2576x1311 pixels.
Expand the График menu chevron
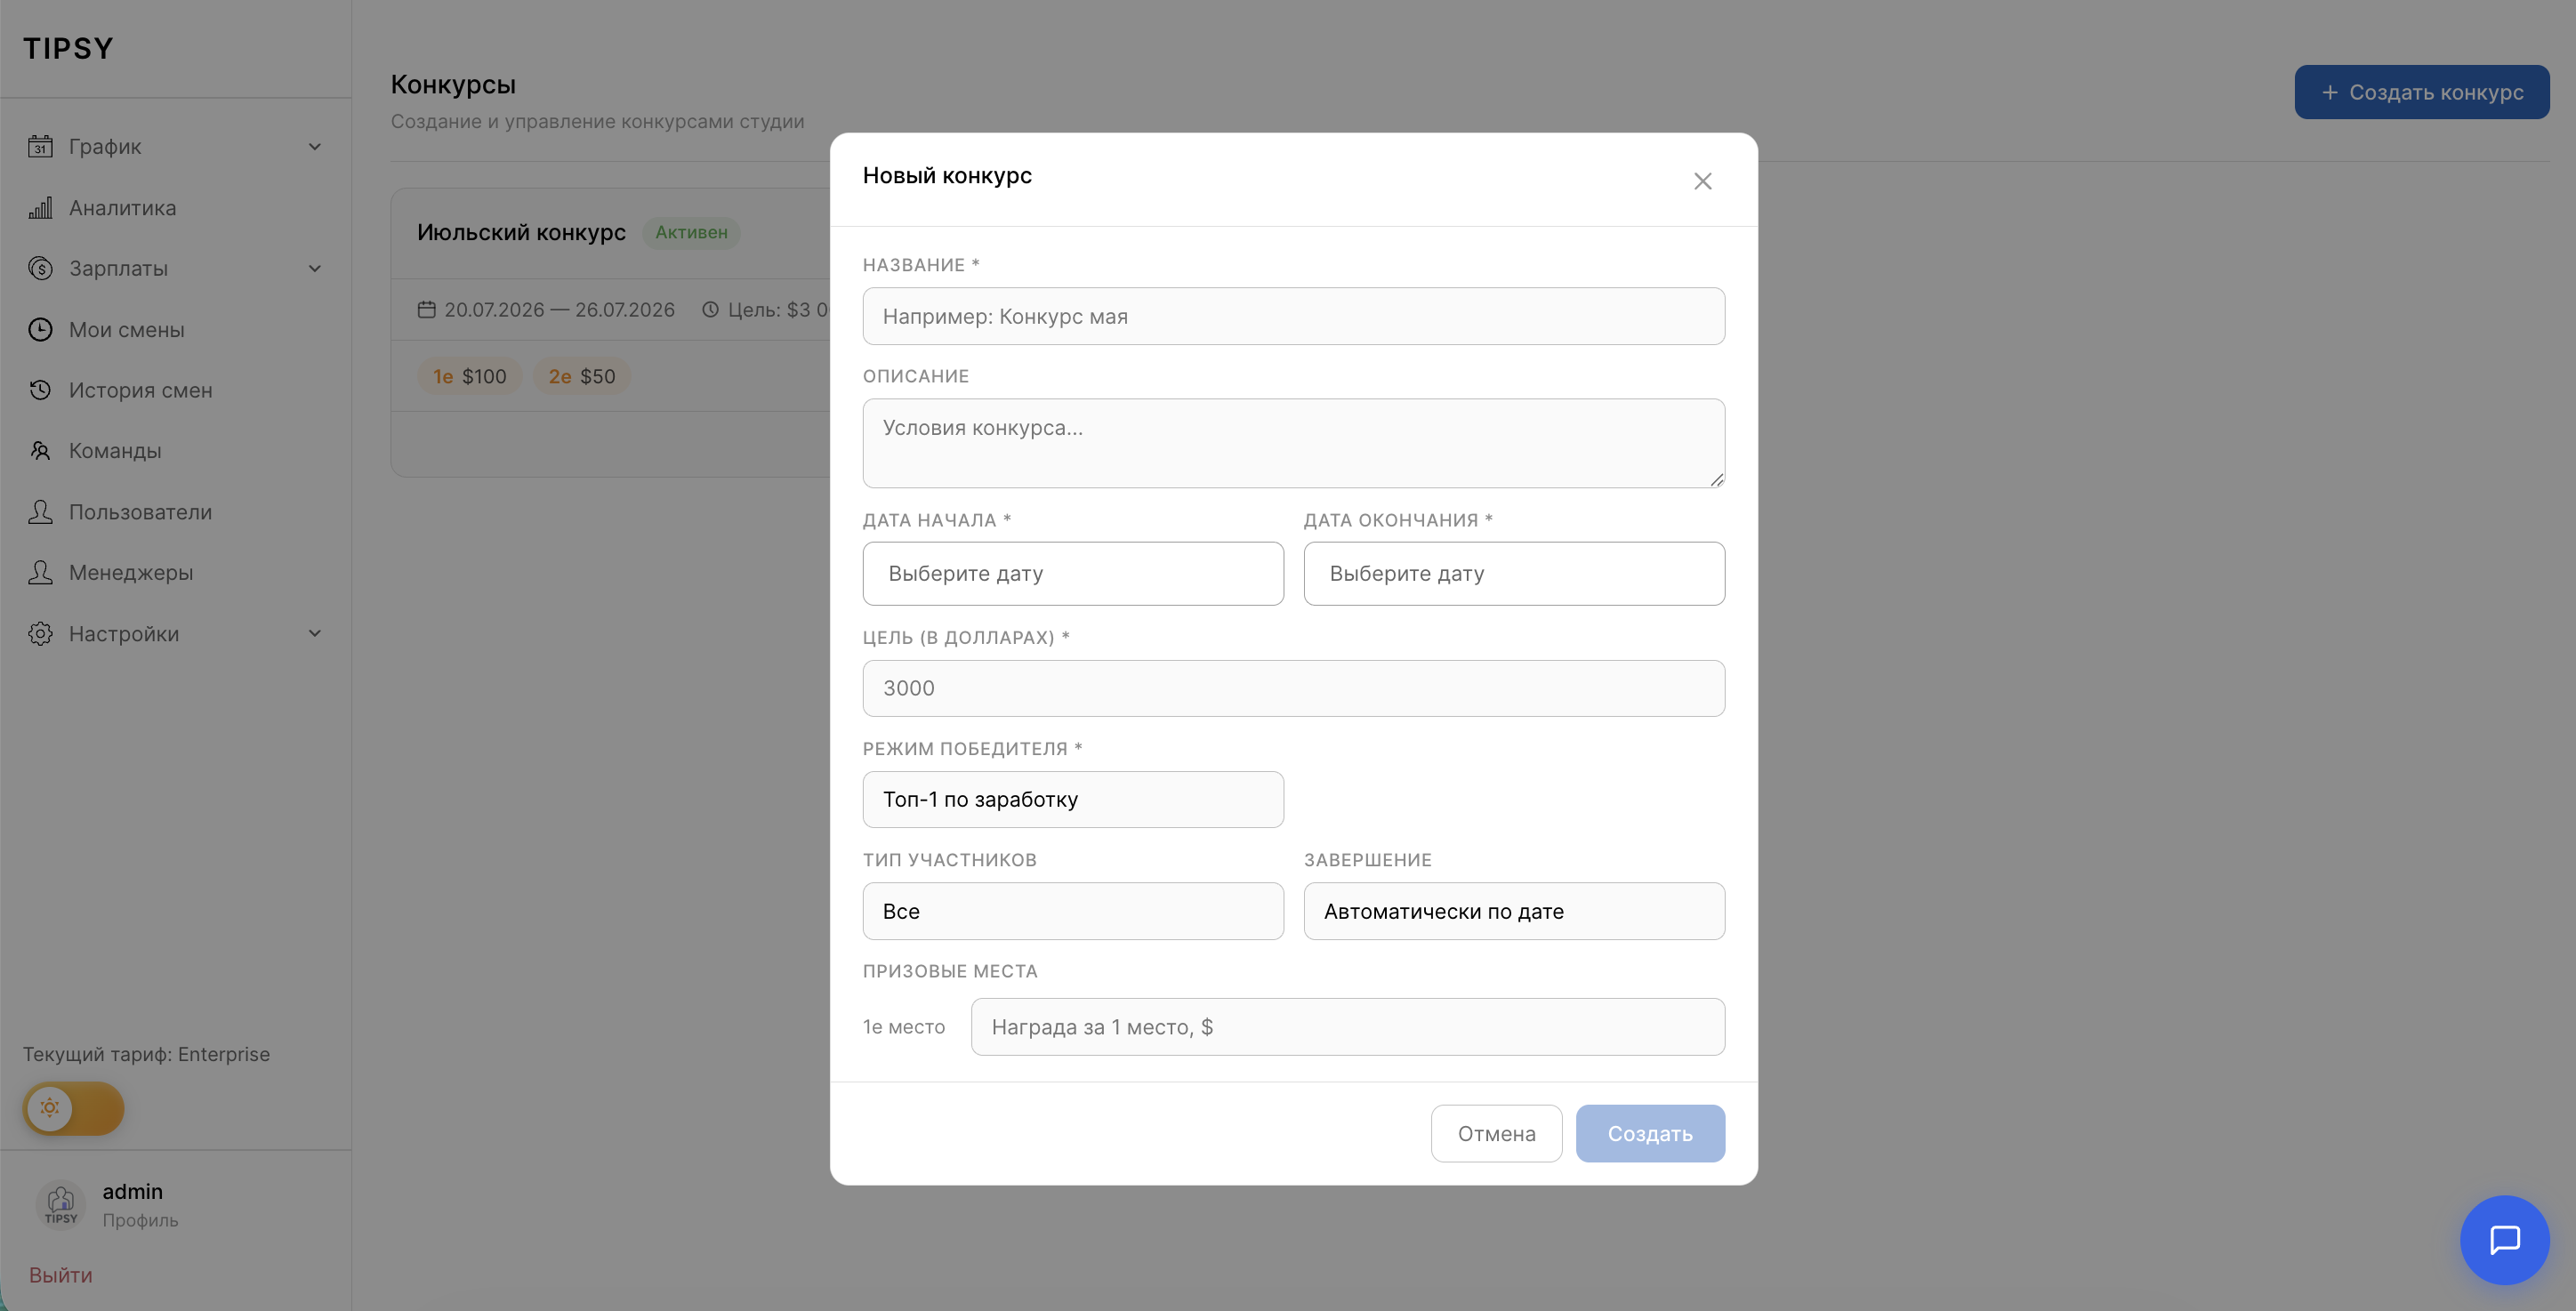click(x=315, y=147)
